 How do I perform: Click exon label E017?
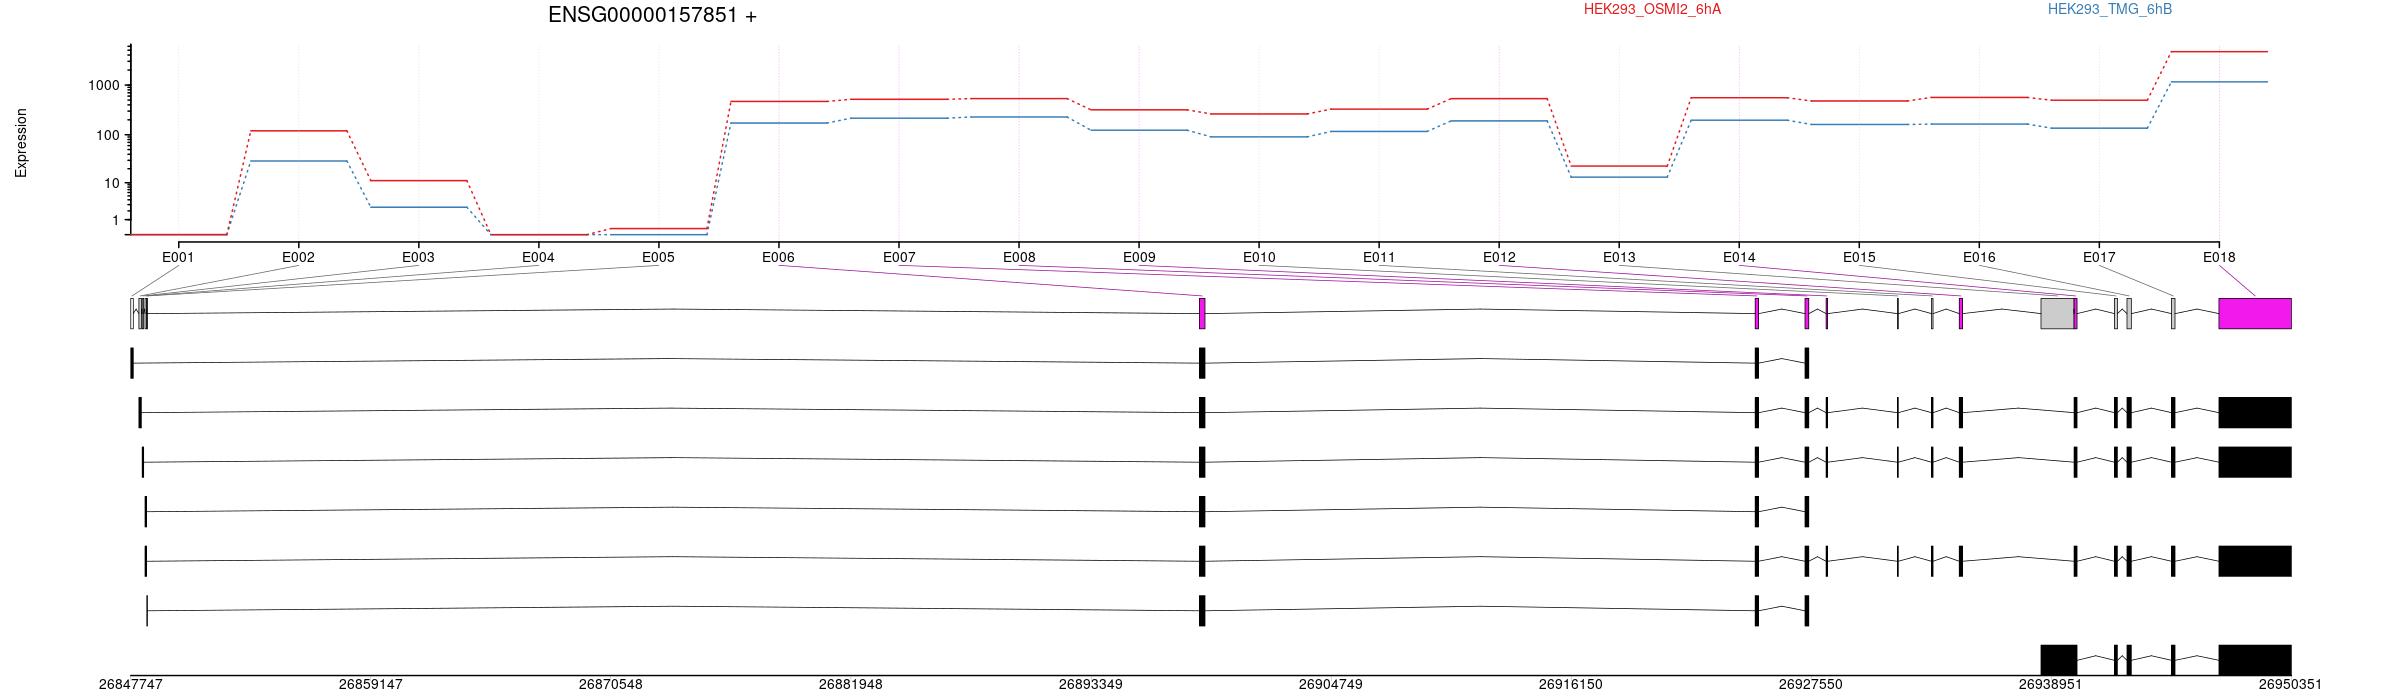click(x=2099, y=257)
